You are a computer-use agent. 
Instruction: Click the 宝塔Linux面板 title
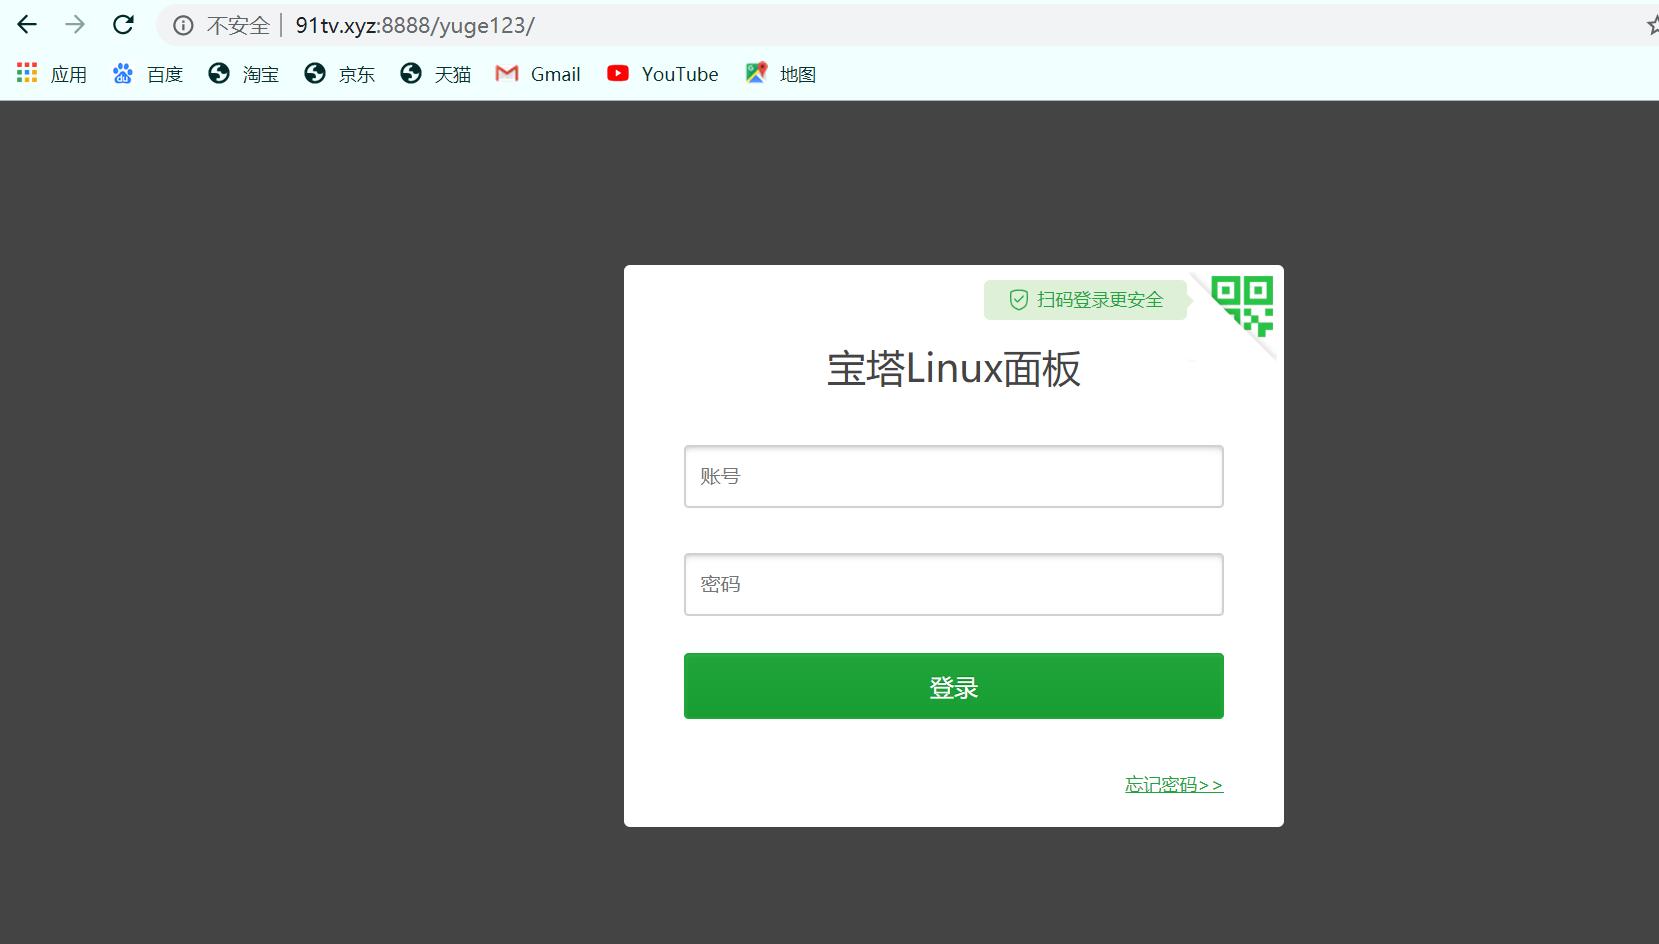953,368
